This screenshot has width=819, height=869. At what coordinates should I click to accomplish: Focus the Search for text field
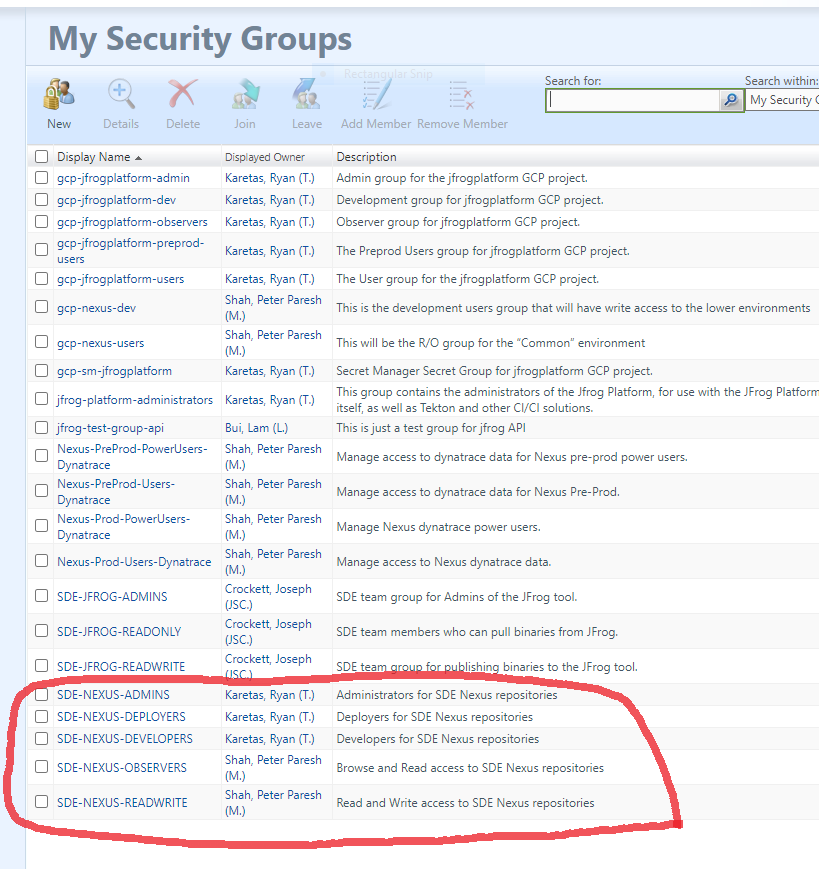pyautogui.click(x=633, y=100)
